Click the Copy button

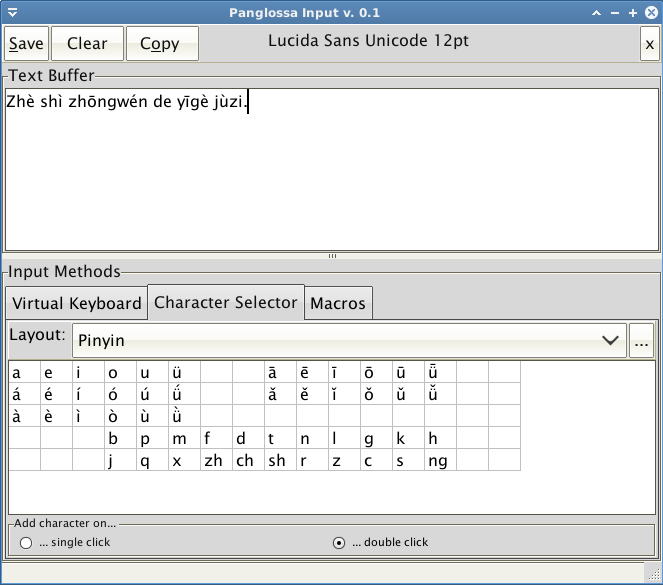[x=160, y=43]
